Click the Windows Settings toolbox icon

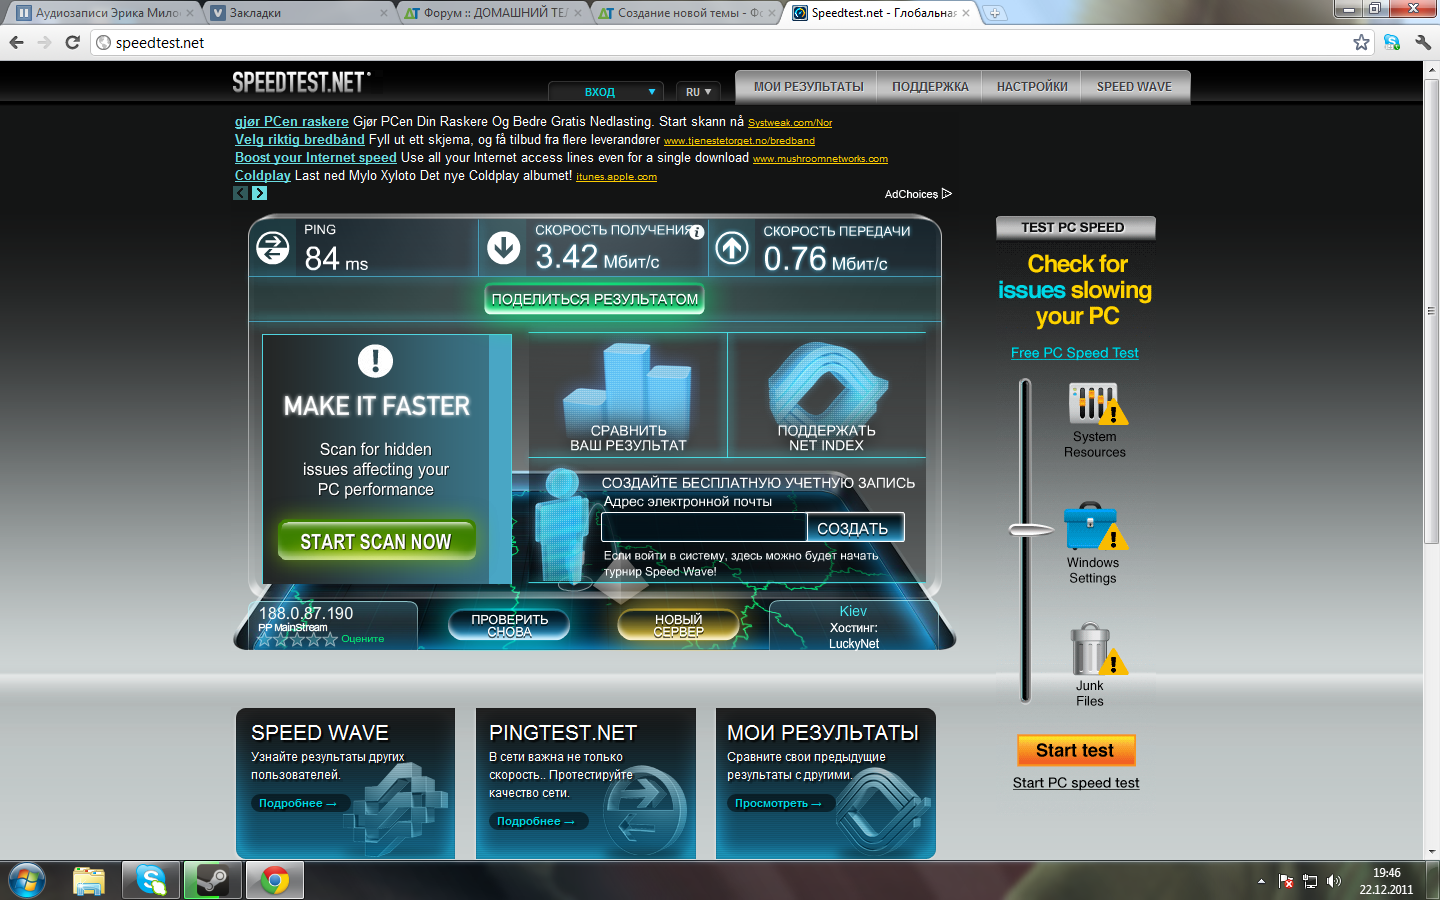[x=1095, y=527]
